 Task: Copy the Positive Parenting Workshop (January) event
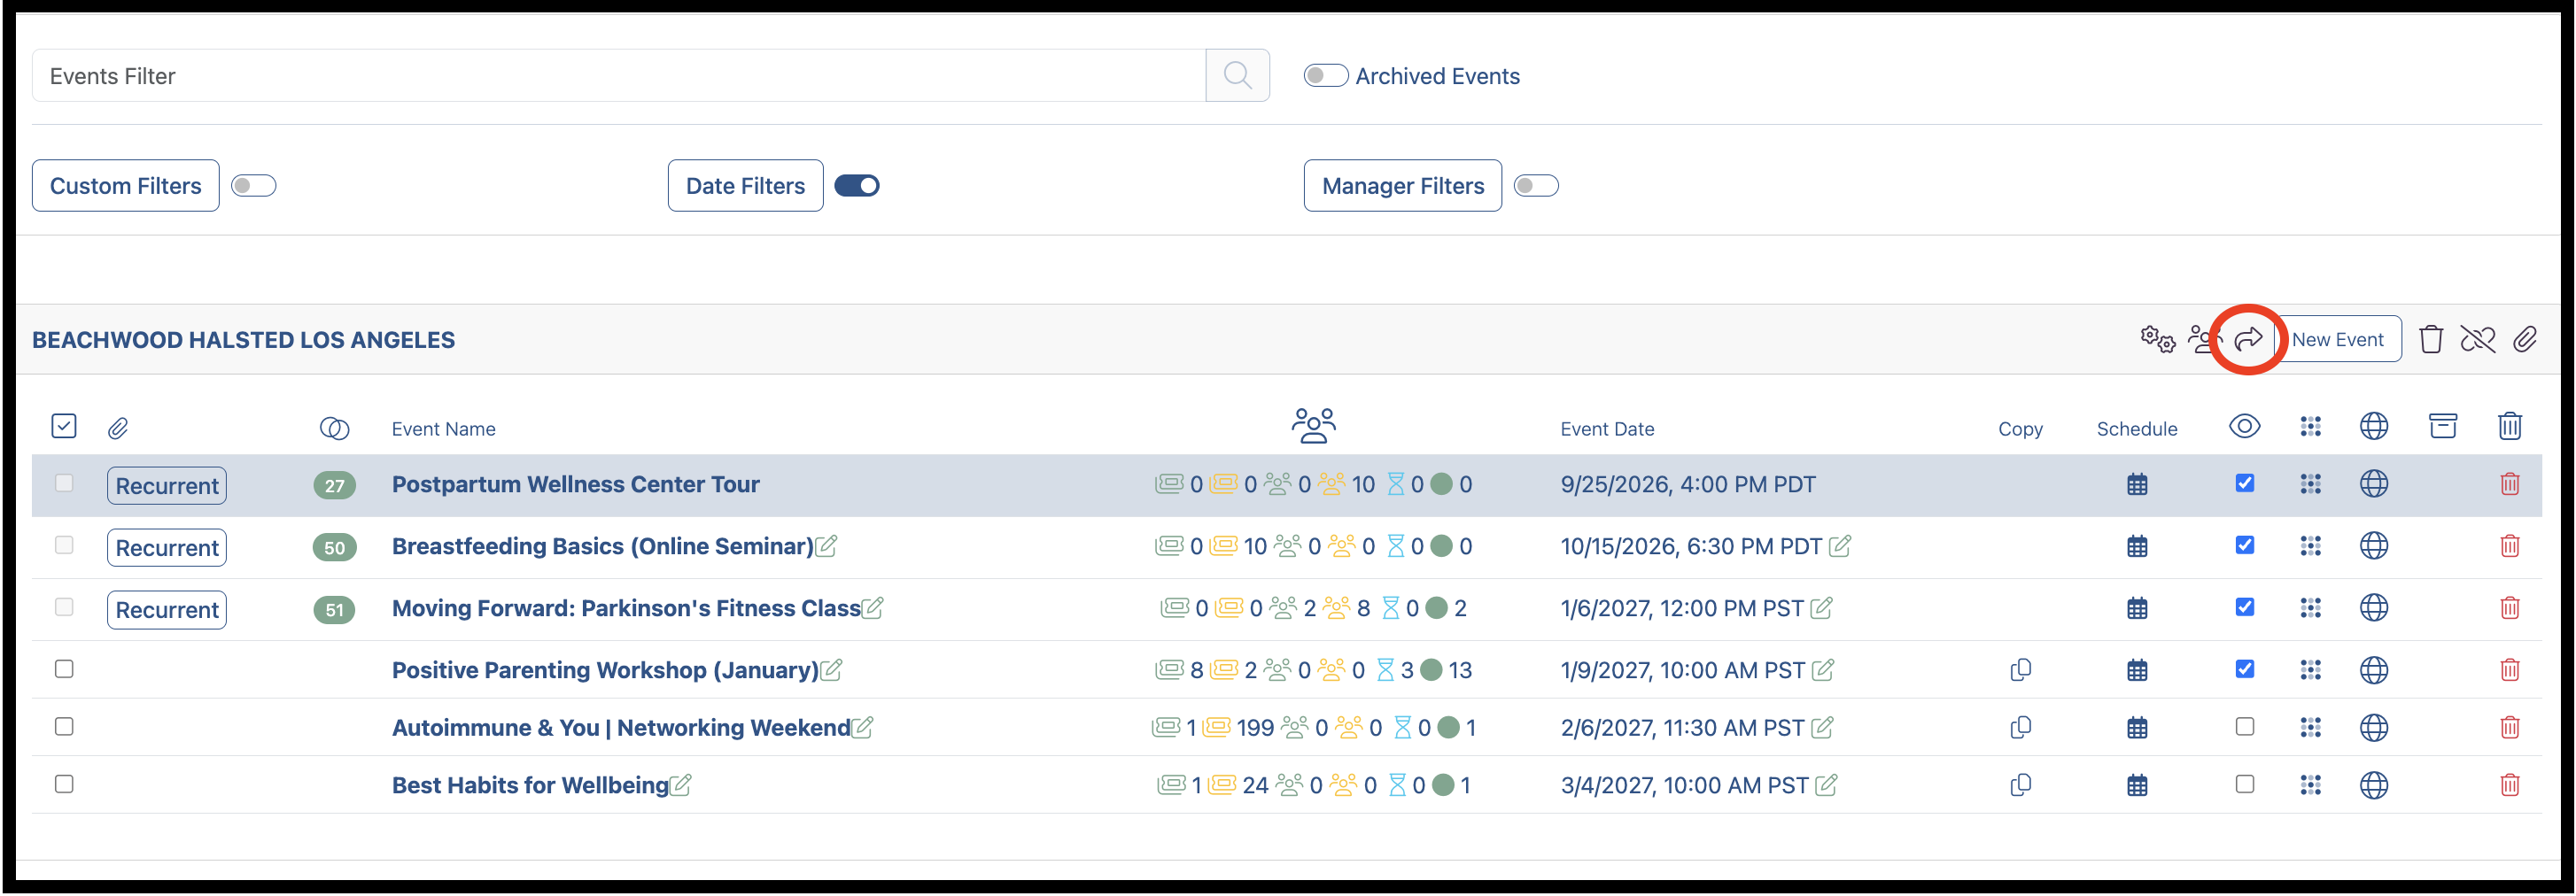coord(2020,669)
